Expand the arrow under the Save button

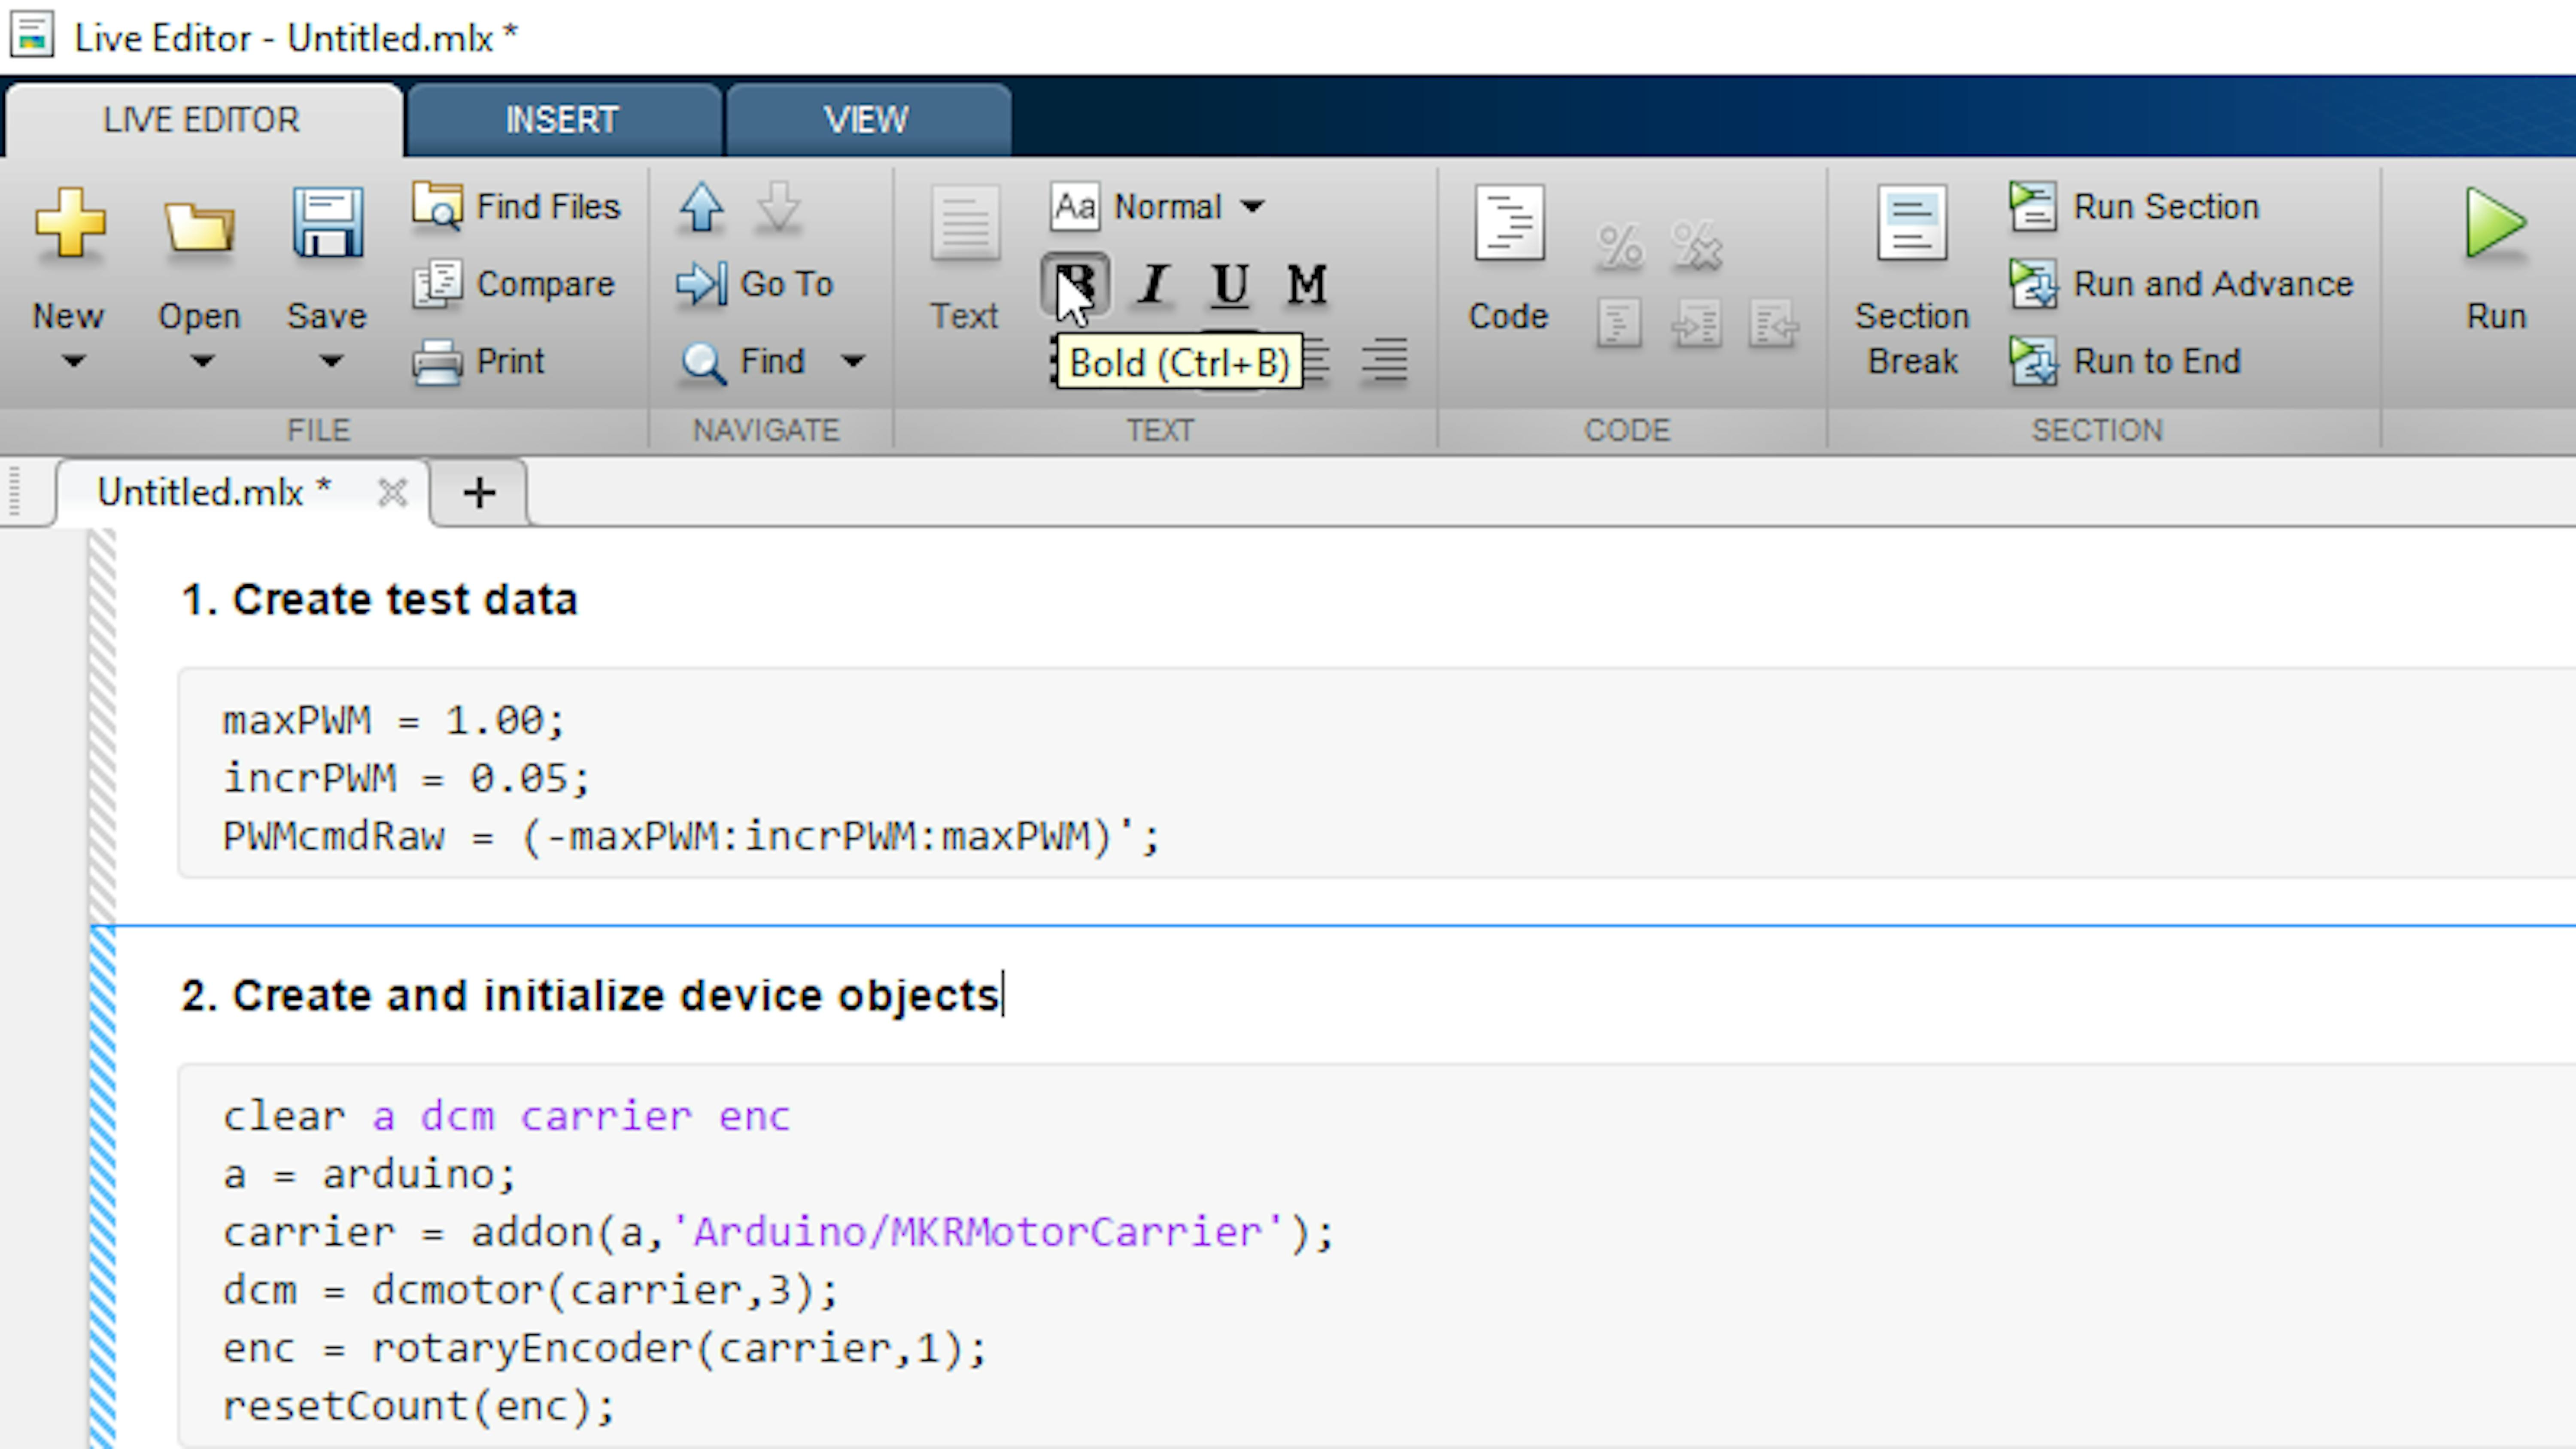330,361
